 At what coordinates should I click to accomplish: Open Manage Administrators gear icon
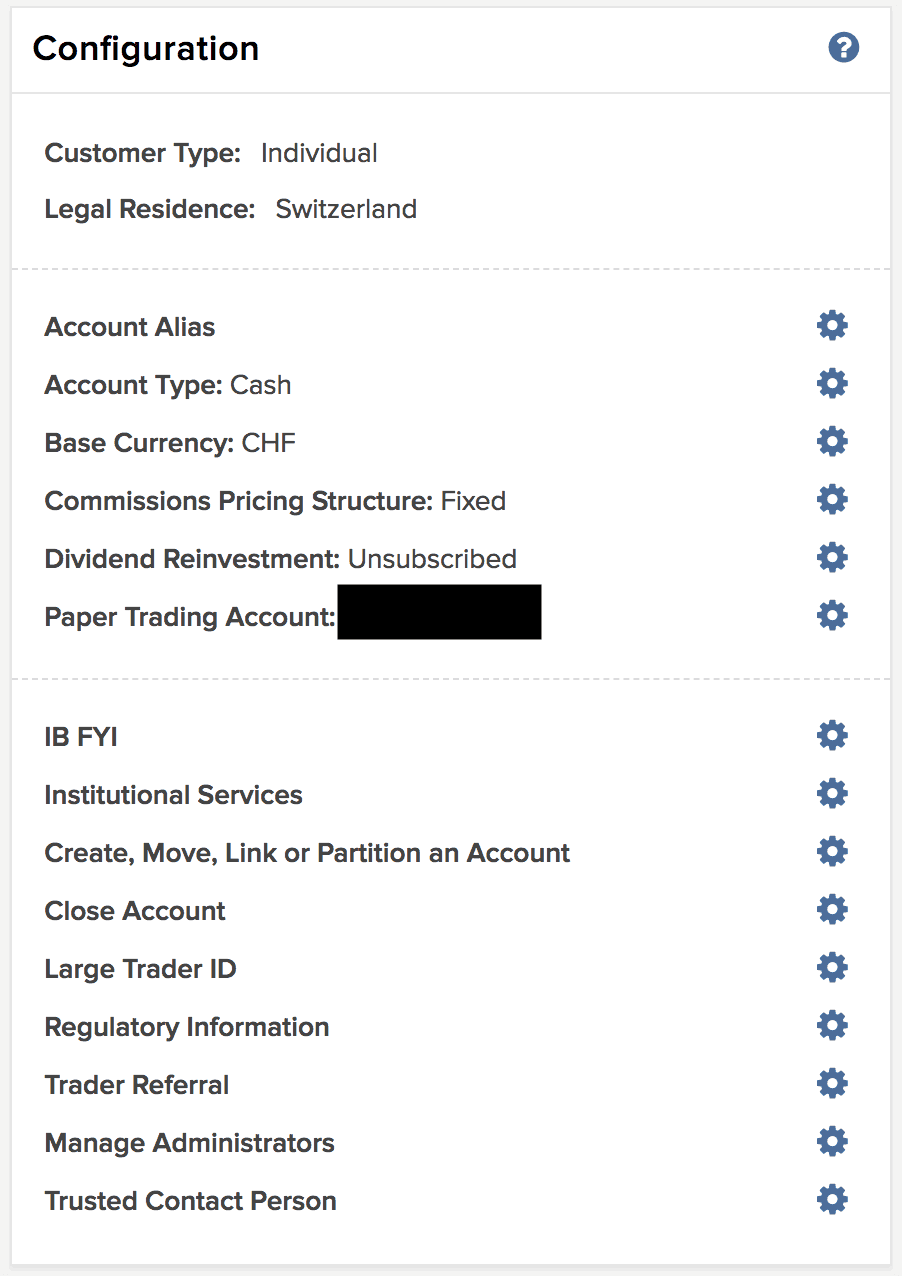[x=832, y=1141]
